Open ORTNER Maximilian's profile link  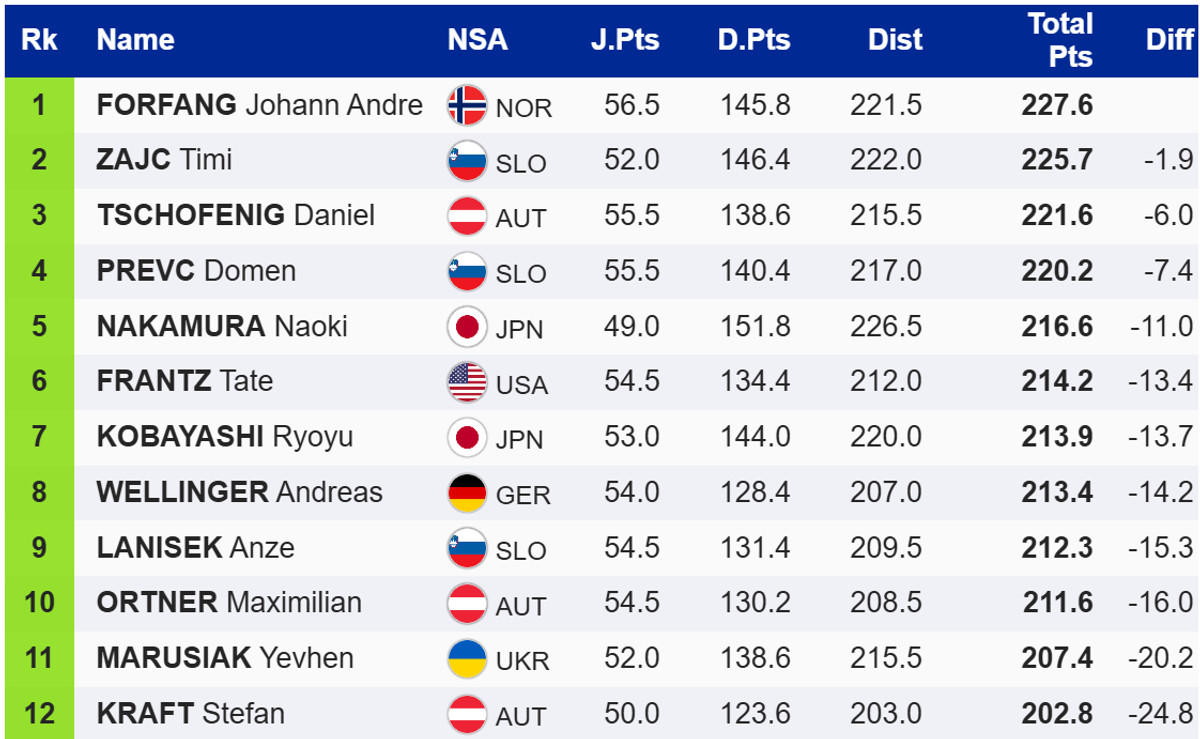(x=229, y=603)
